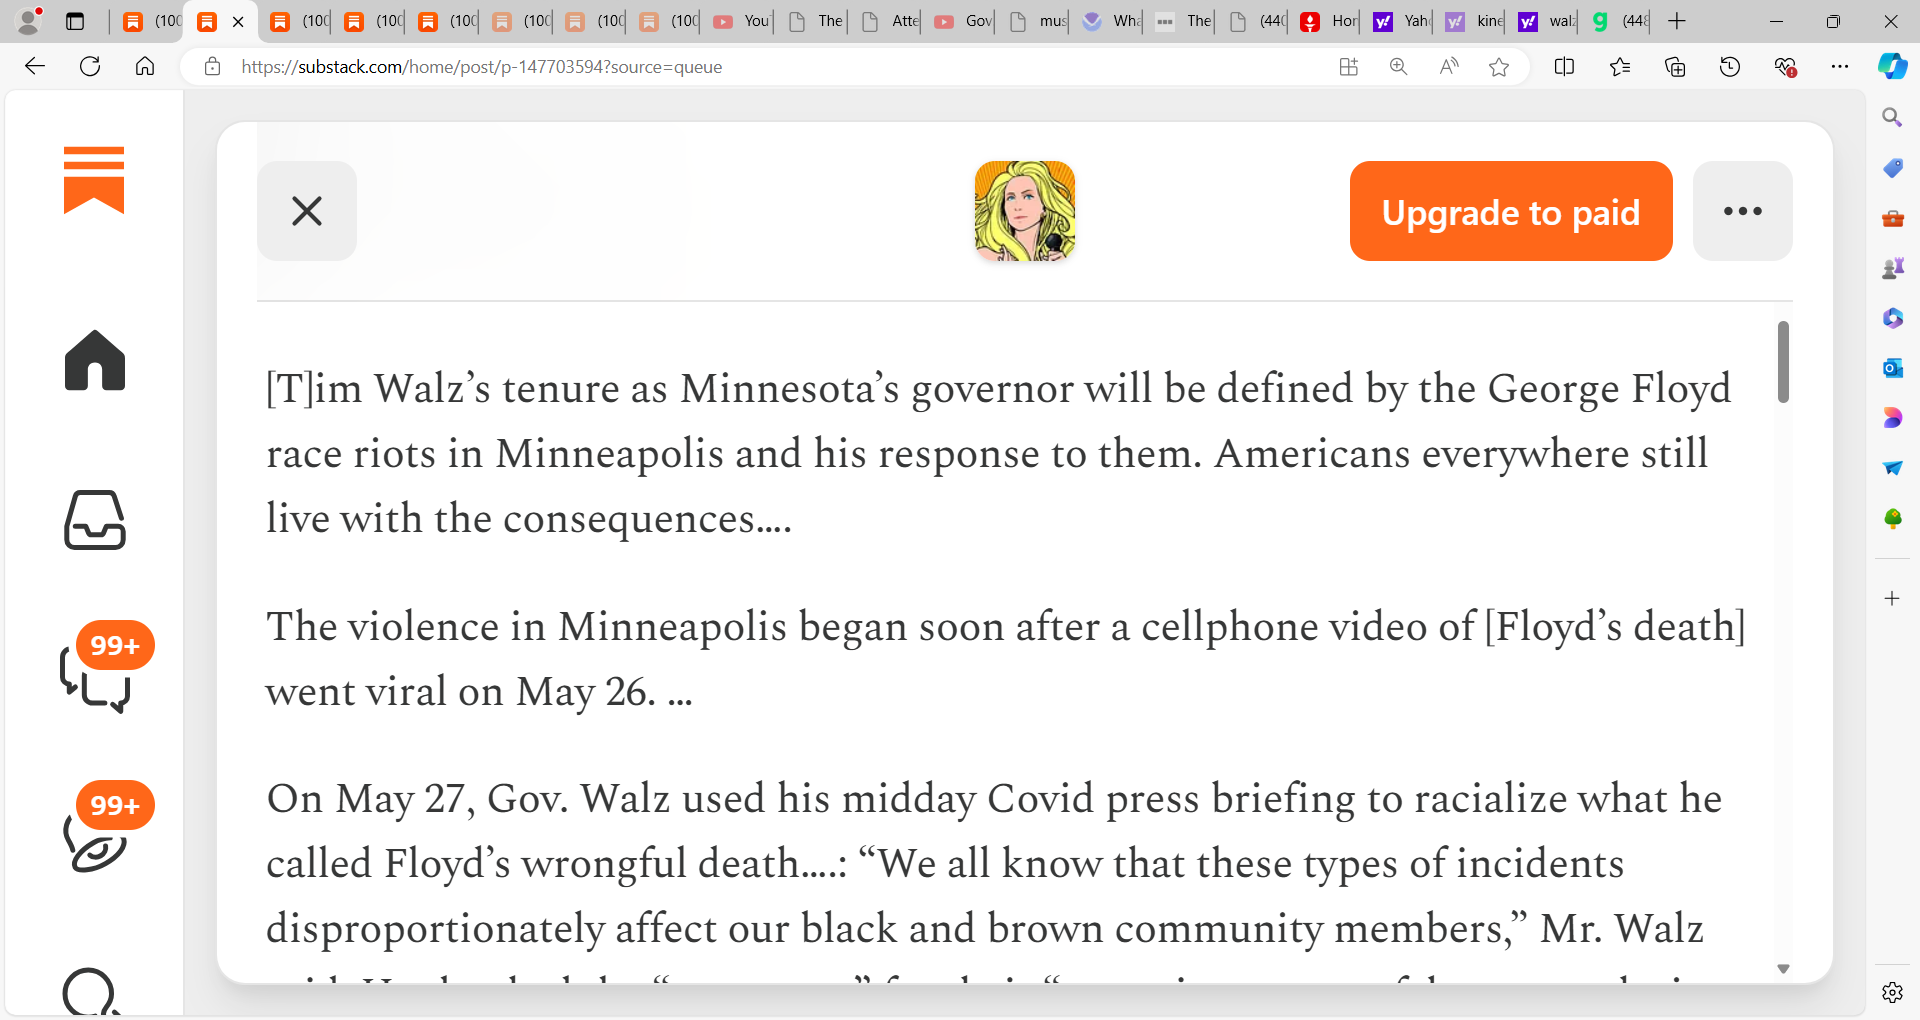Click the article's vertical scrollbar thumb
Image resolution: width=1920 pixels, height=1020 pixels.
[1783, 362]
